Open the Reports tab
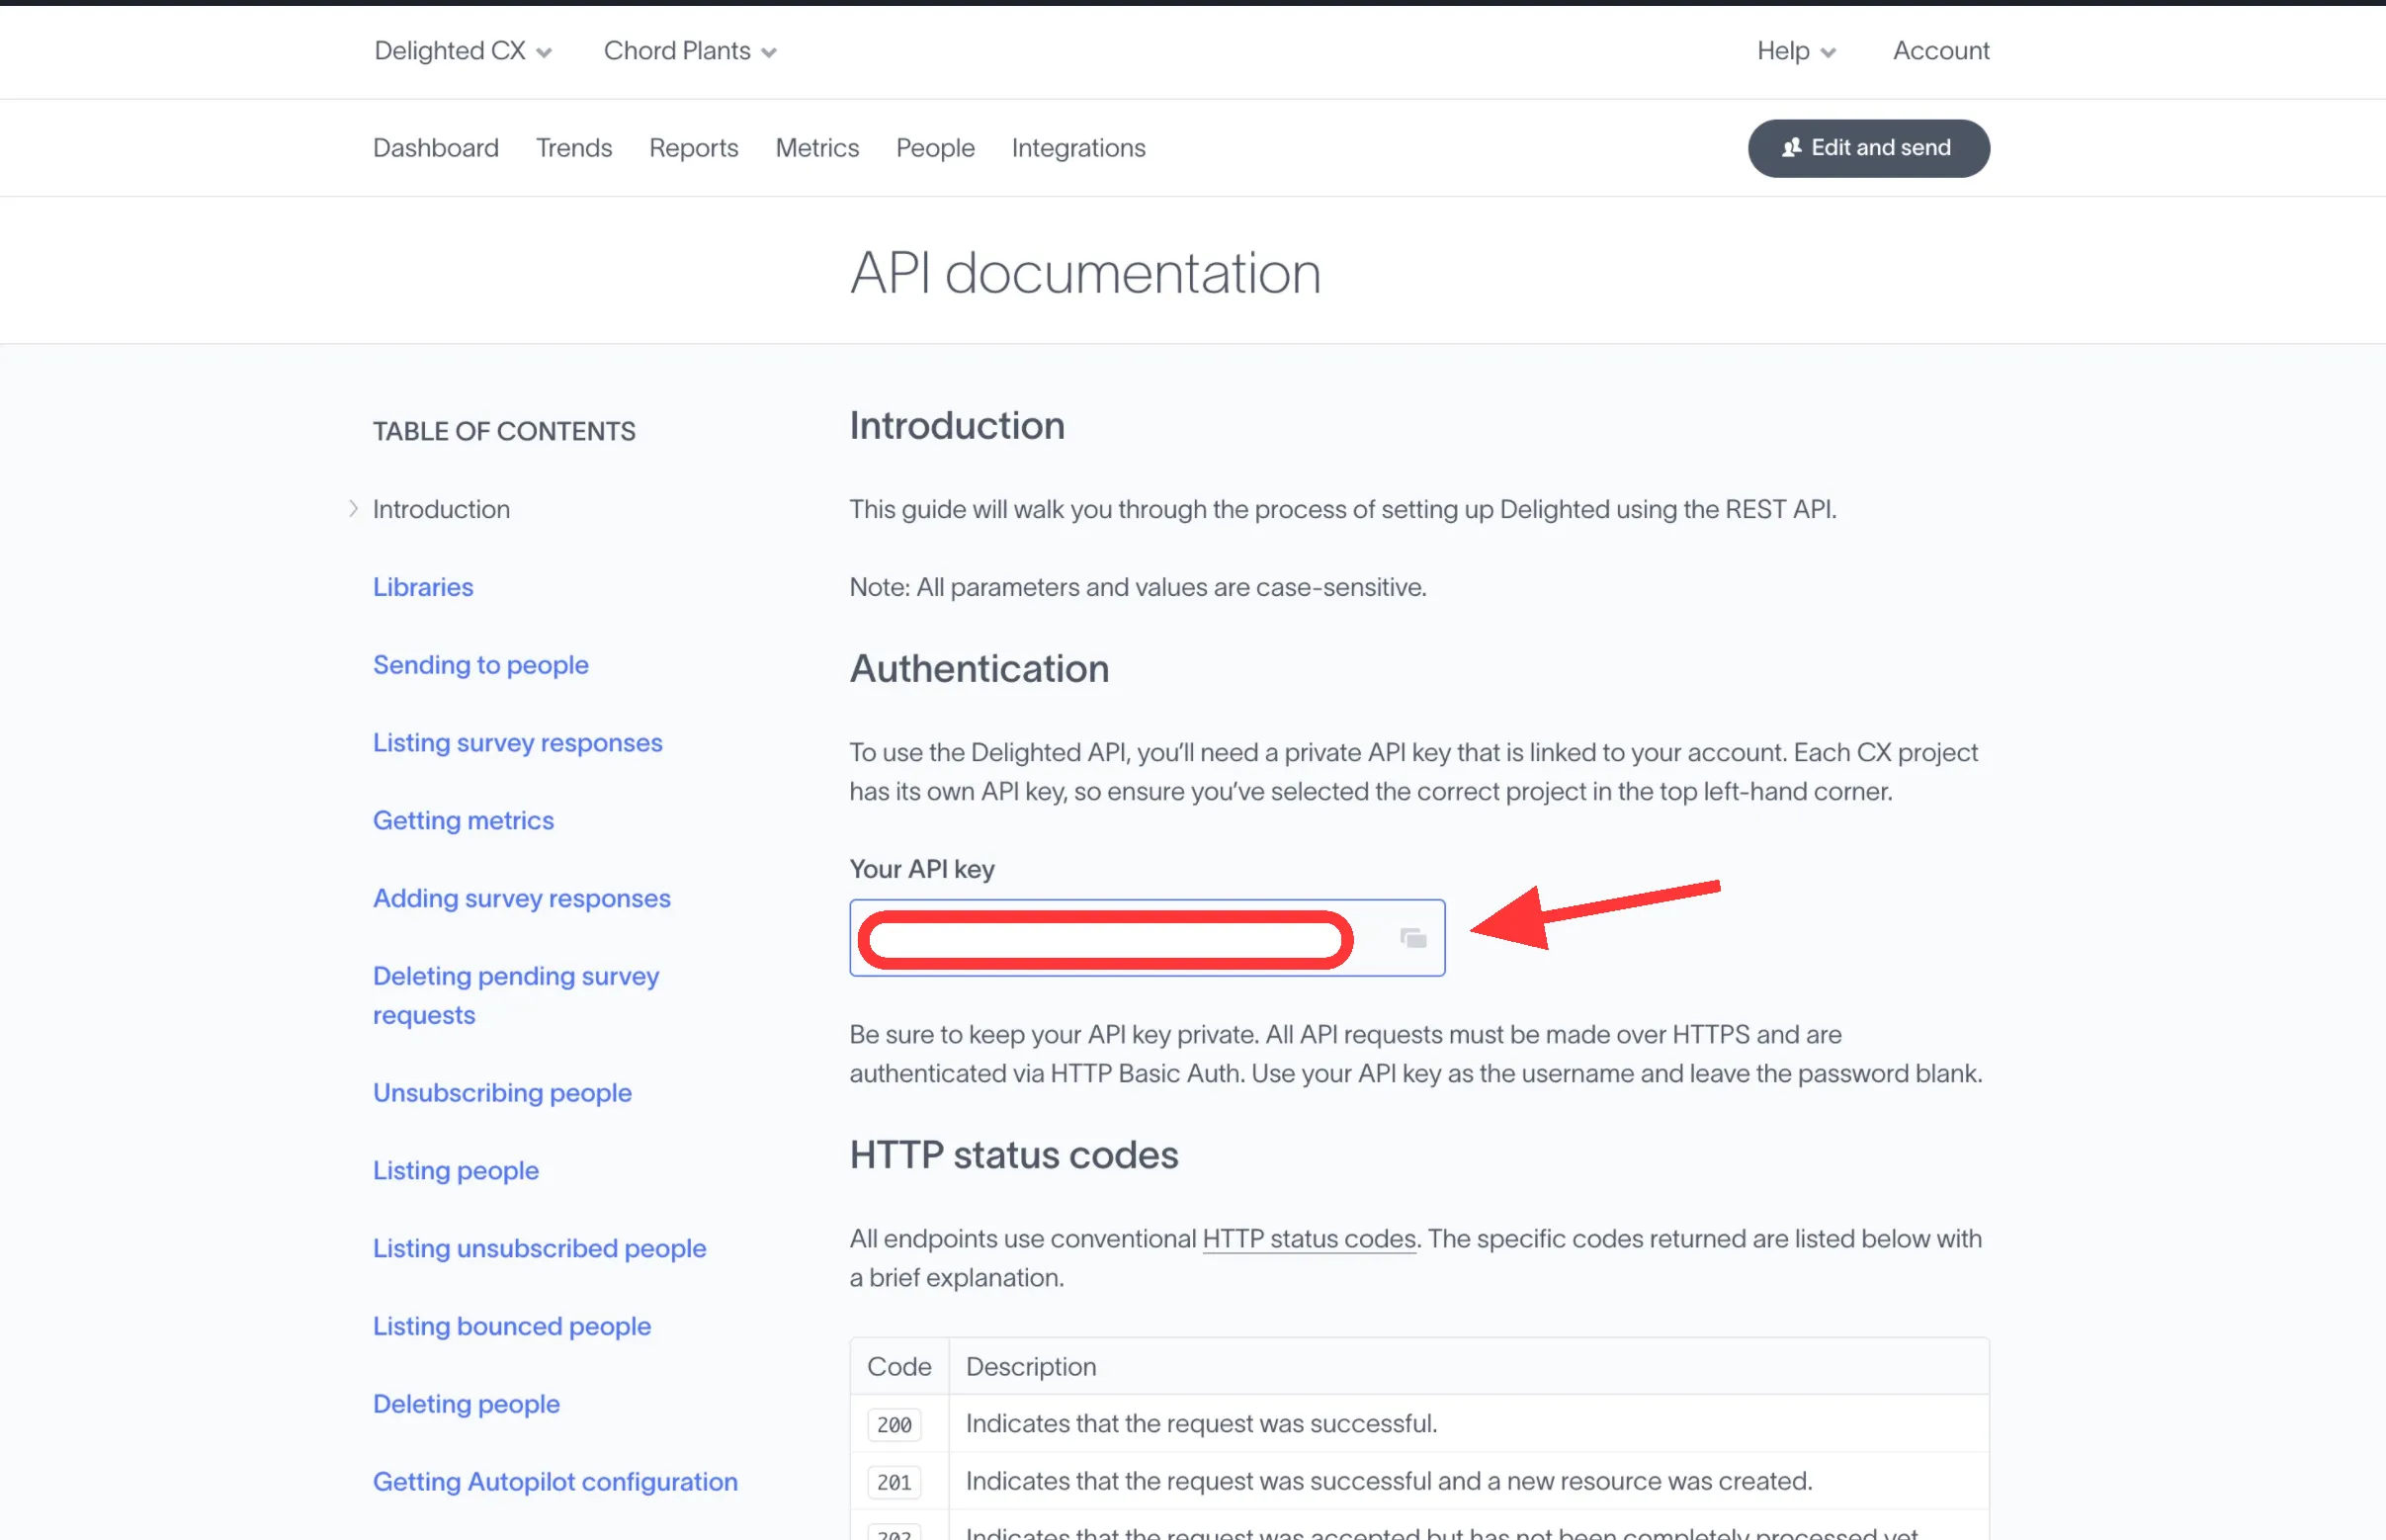This screenshot has width=2386, height=1540. pos(694,148)
